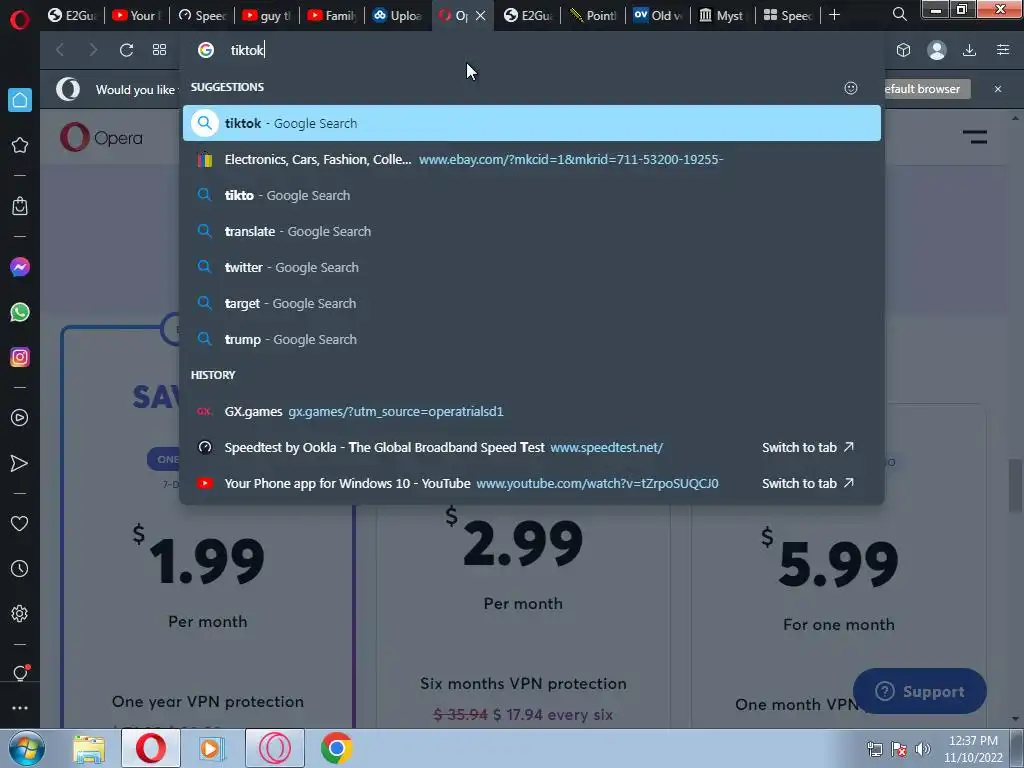Select 'twitter - Google Search' suggestion
The height and width of the screenshot is (768, 1024).
(x=532, y=267)
